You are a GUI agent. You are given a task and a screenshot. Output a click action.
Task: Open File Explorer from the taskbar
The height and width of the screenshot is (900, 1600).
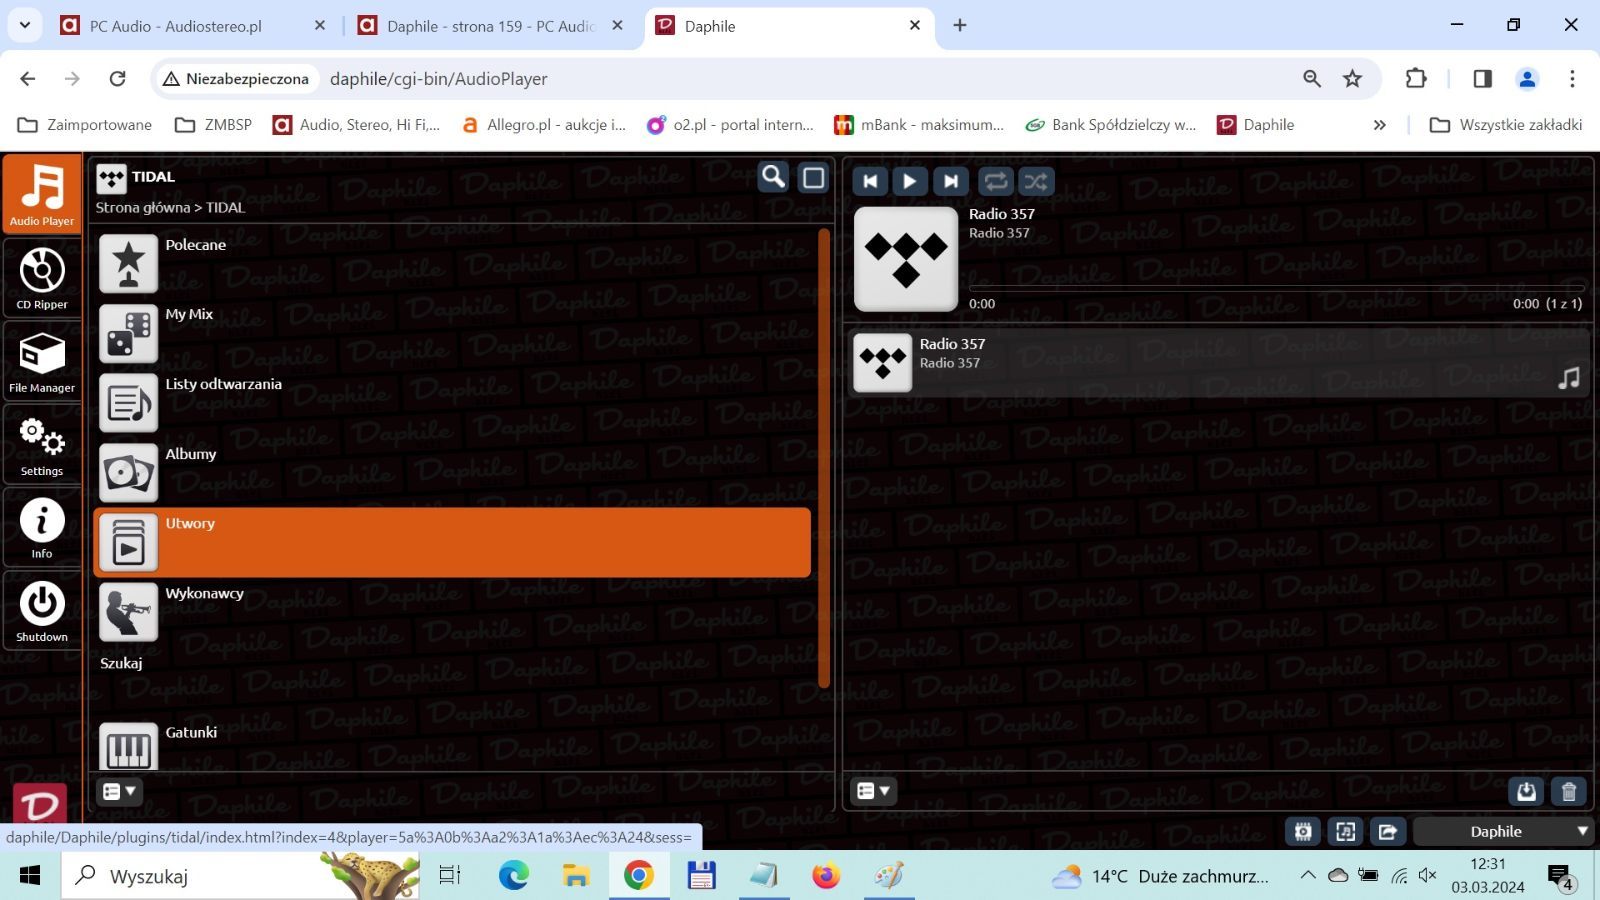click(x=576, y=876)
